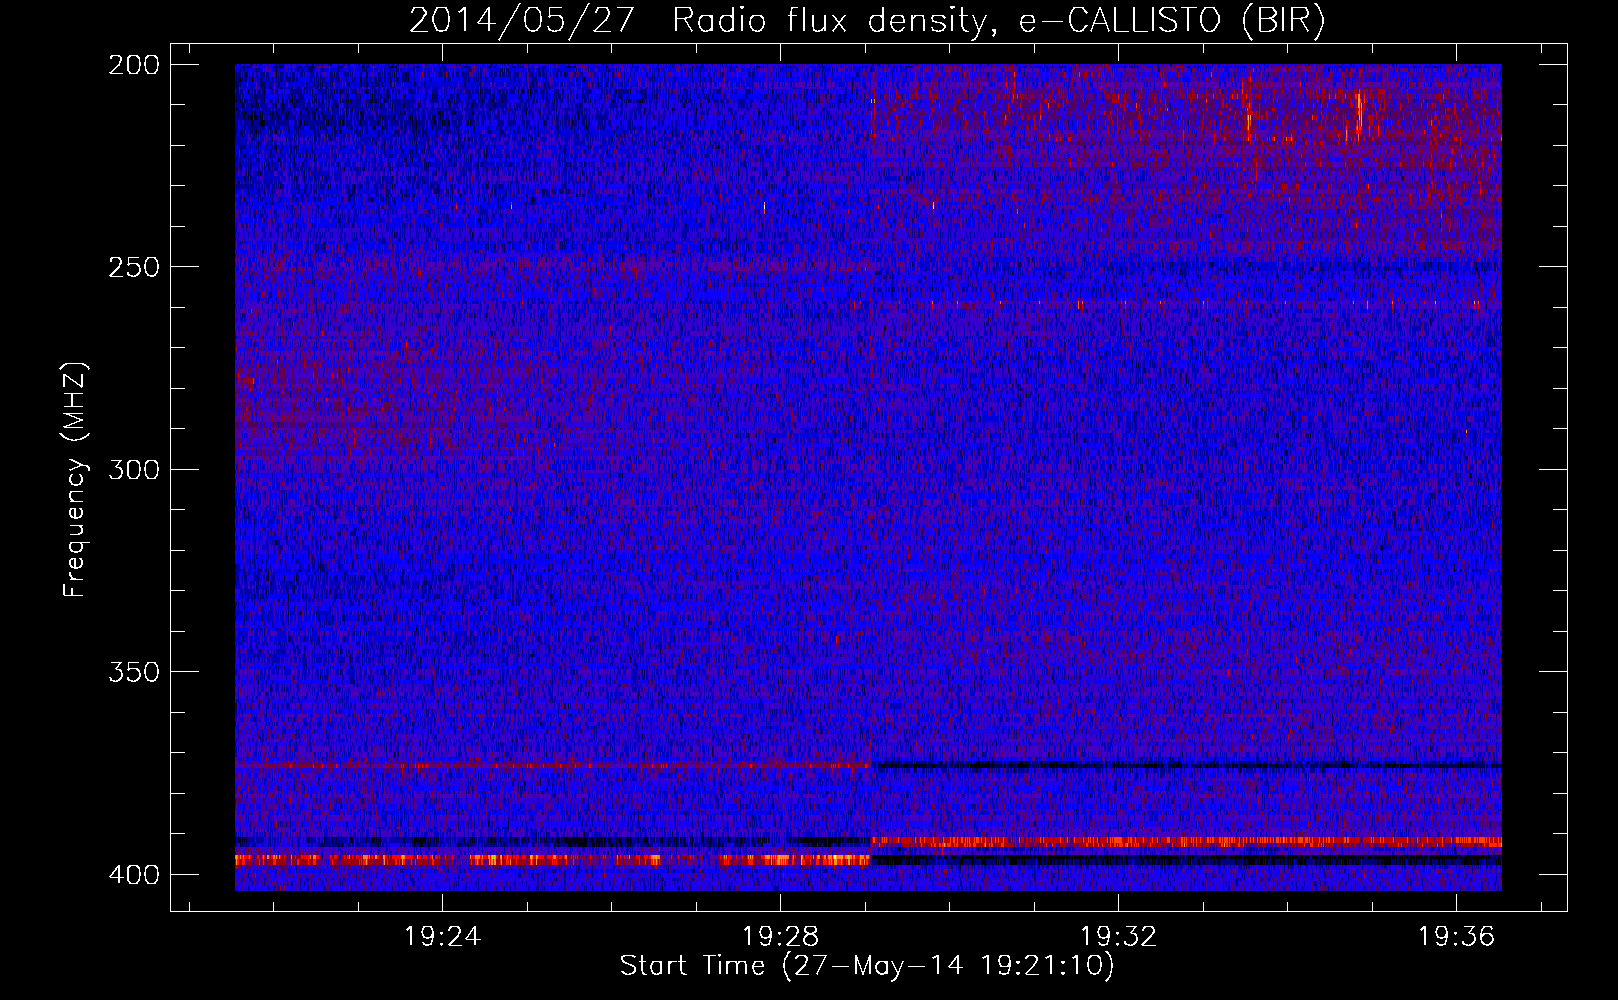Click the plot title "2014/05/27 Radio flux density, e-CALLISTO (BIR)"
This screenshot has height=1000, width=1618.
[x=867, y=21]
